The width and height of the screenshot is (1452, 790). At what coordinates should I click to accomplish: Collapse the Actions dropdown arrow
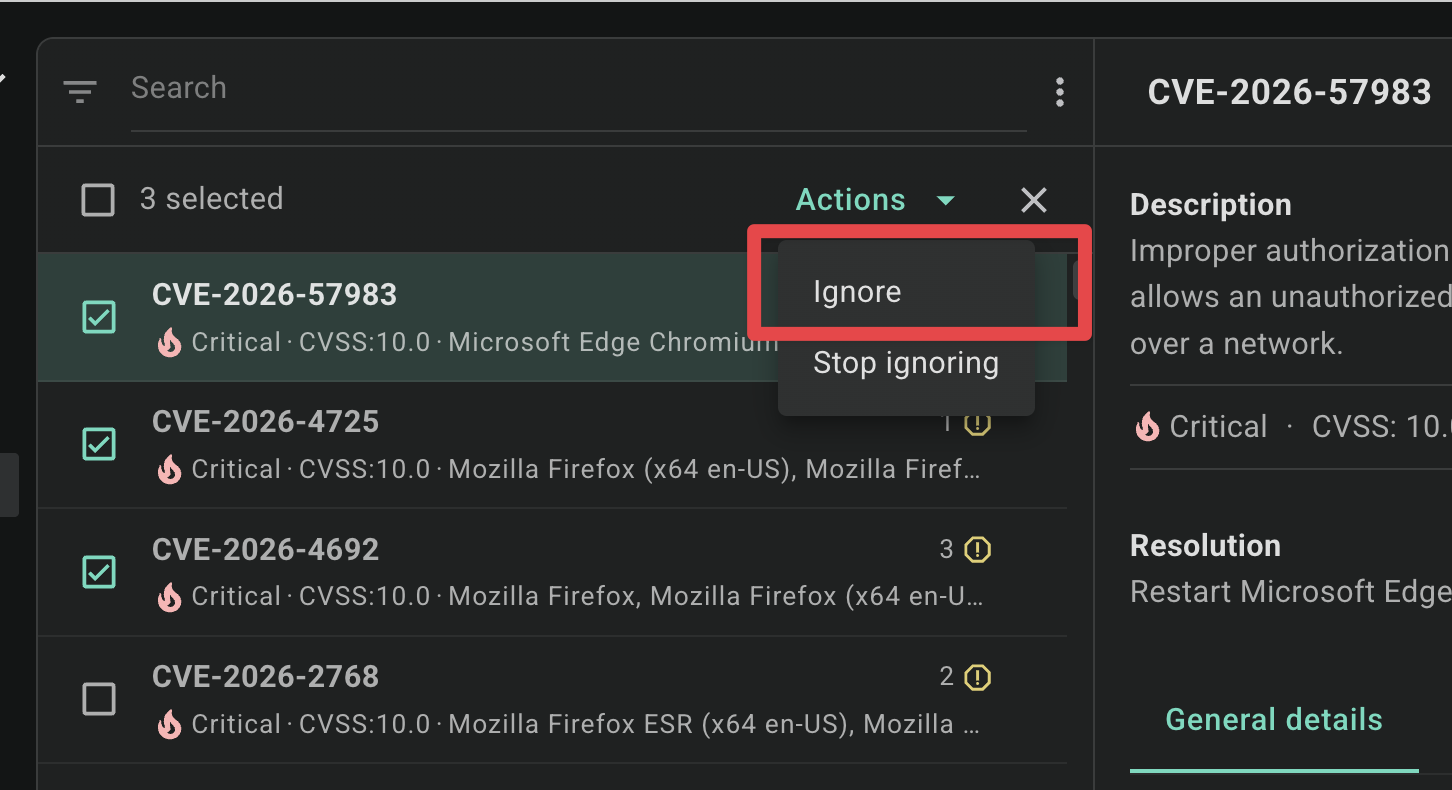pos(945,201)
